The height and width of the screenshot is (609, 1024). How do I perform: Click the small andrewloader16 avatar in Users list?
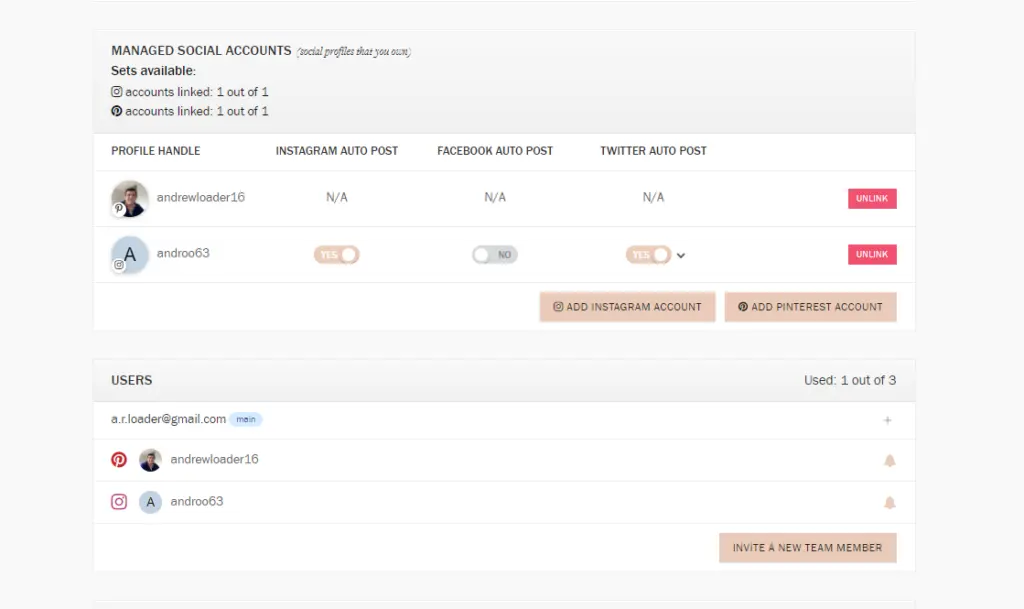point(150,460)
